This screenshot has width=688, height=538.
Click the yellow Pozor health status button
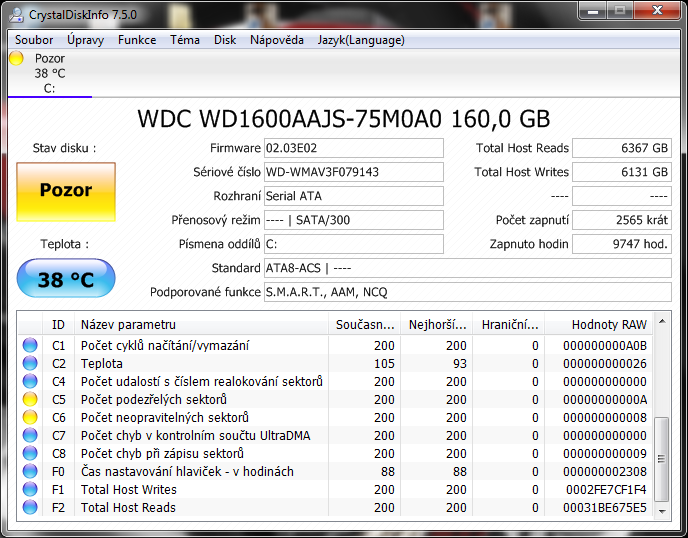click(x=66, y=191)
